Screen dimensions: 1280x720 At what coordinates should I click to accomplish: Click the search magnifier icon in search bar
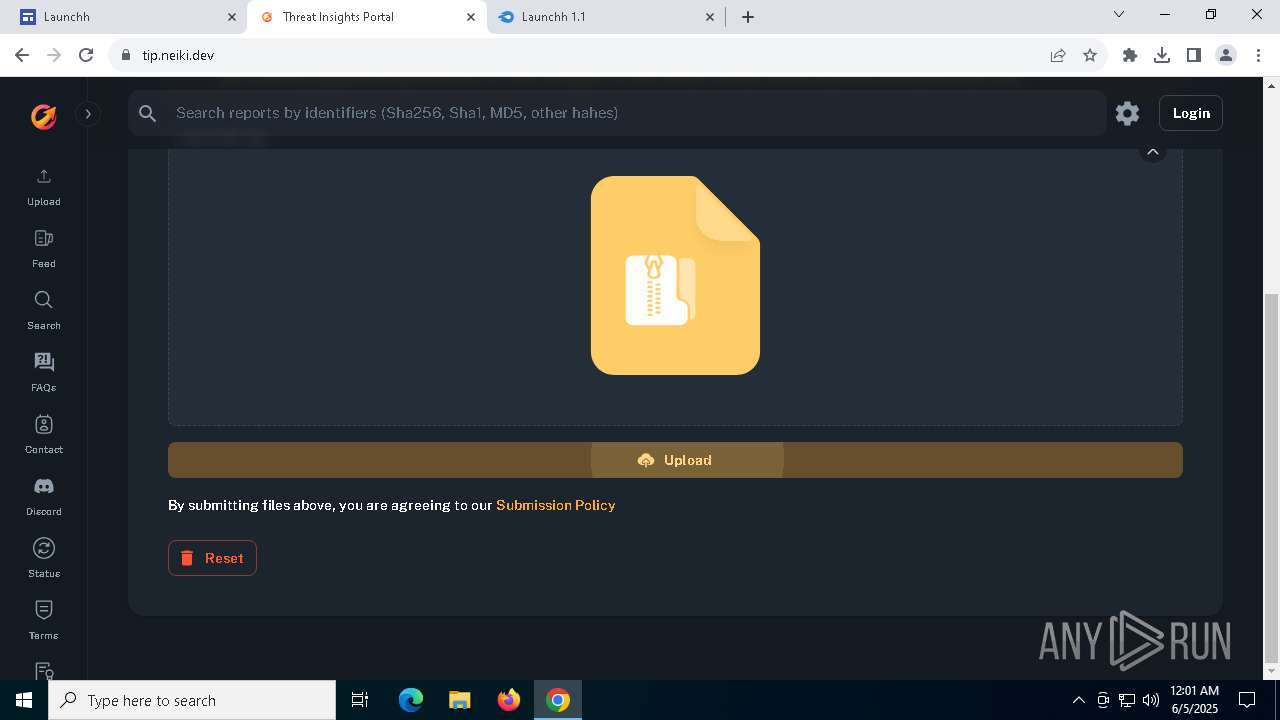click(148, 113)
